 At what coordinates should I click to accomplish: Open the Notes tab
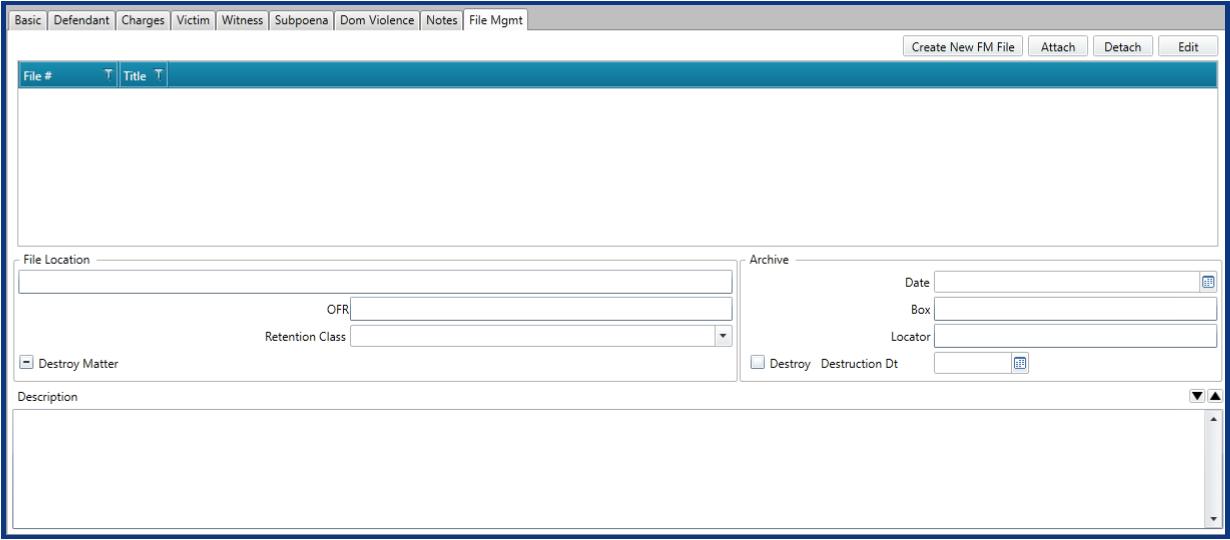(x=441, y=20)
